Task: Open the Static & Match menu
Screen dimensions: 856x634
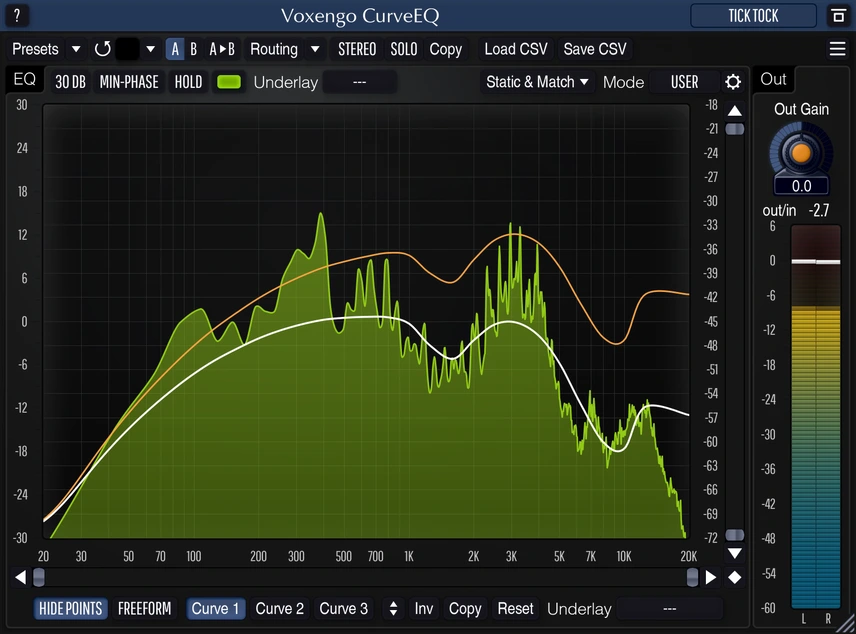Action: pos(537,82)
